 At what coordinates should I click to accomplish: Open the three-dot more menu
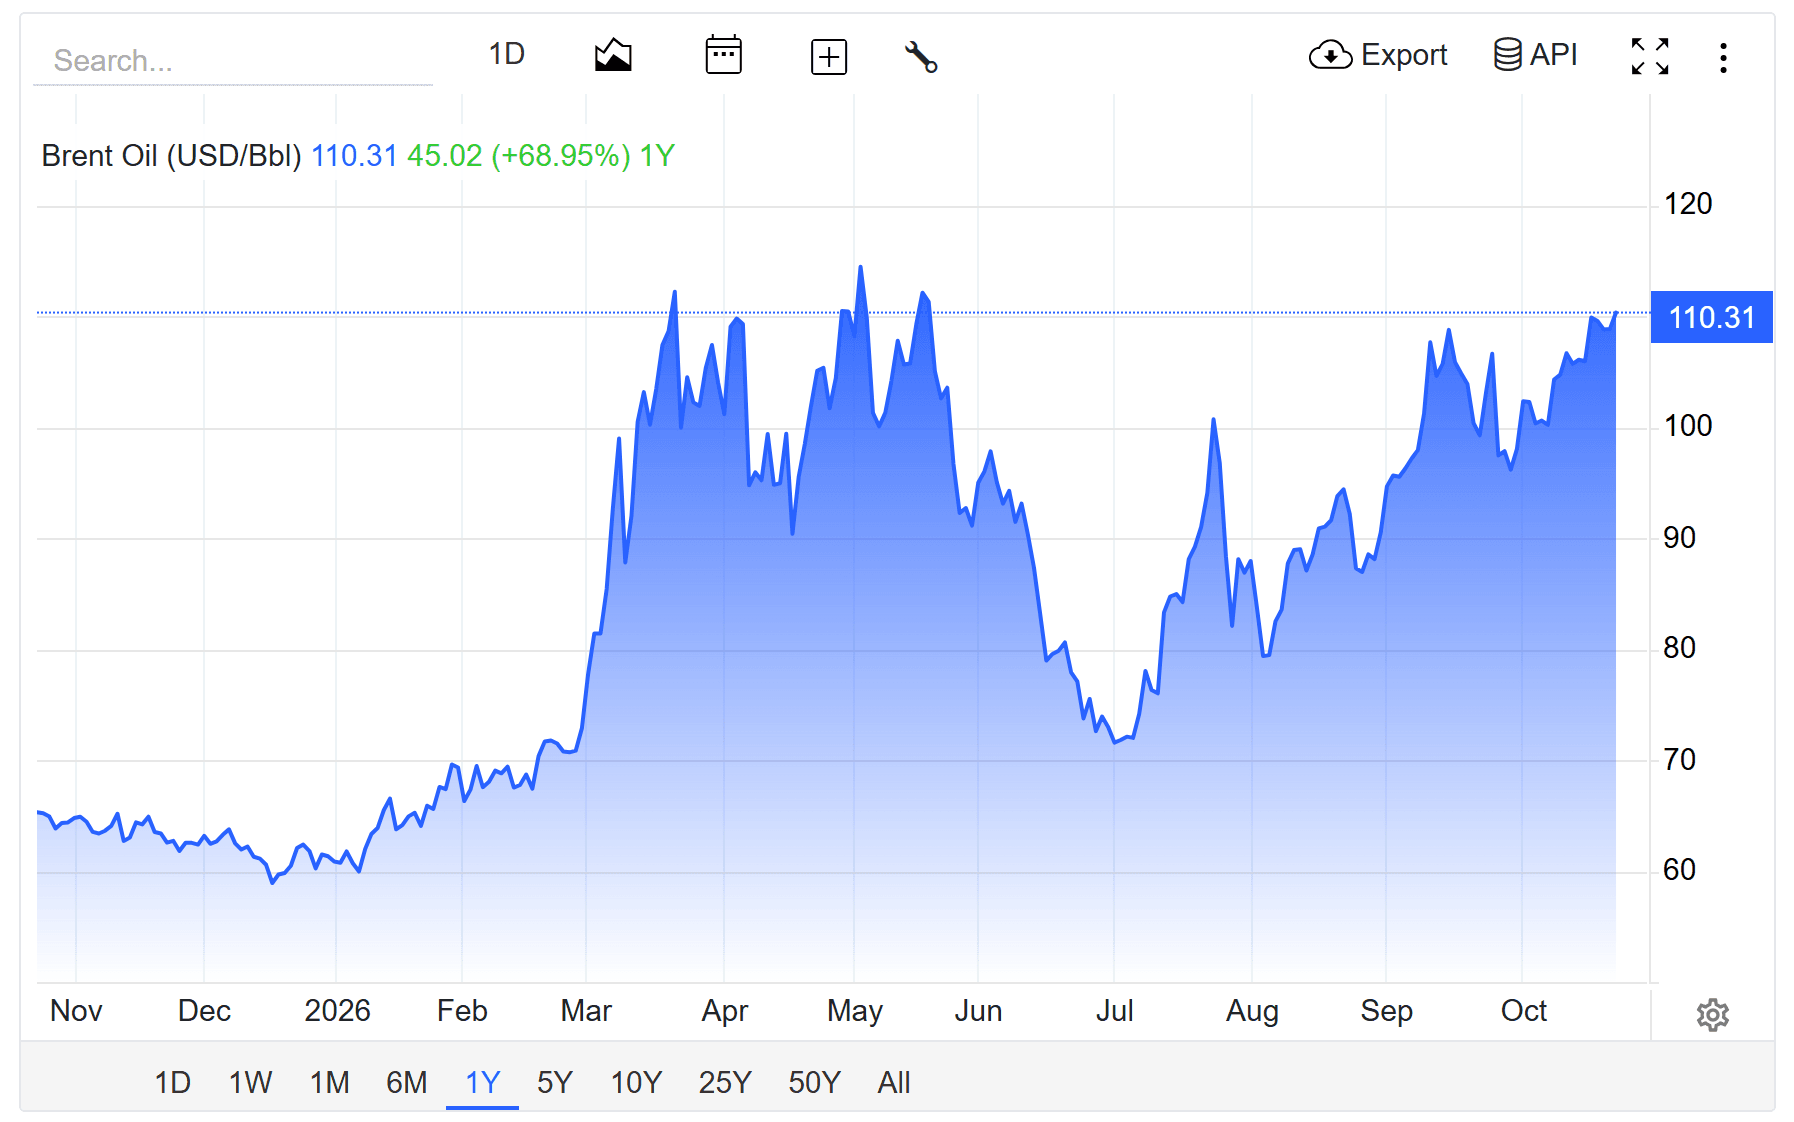coord(1723,57)
